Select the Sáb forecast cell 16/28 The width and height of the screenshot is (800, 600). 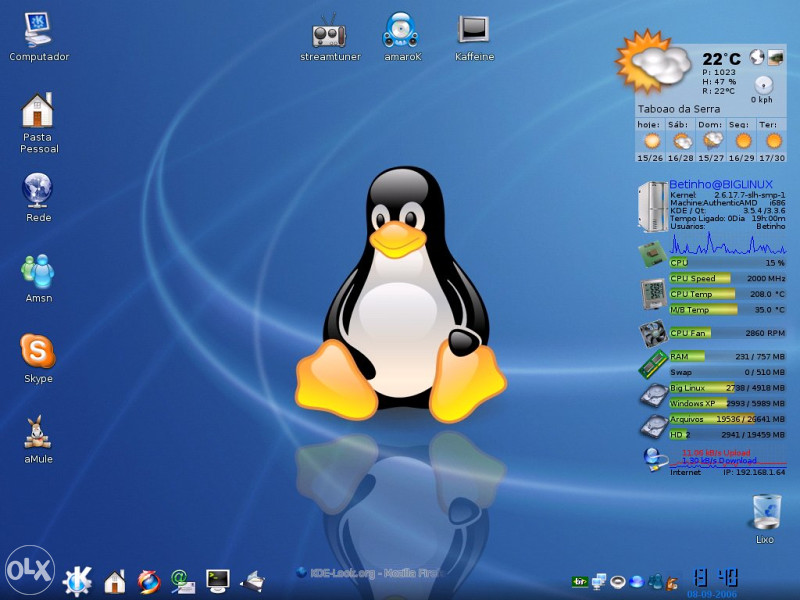pos(681,141)
